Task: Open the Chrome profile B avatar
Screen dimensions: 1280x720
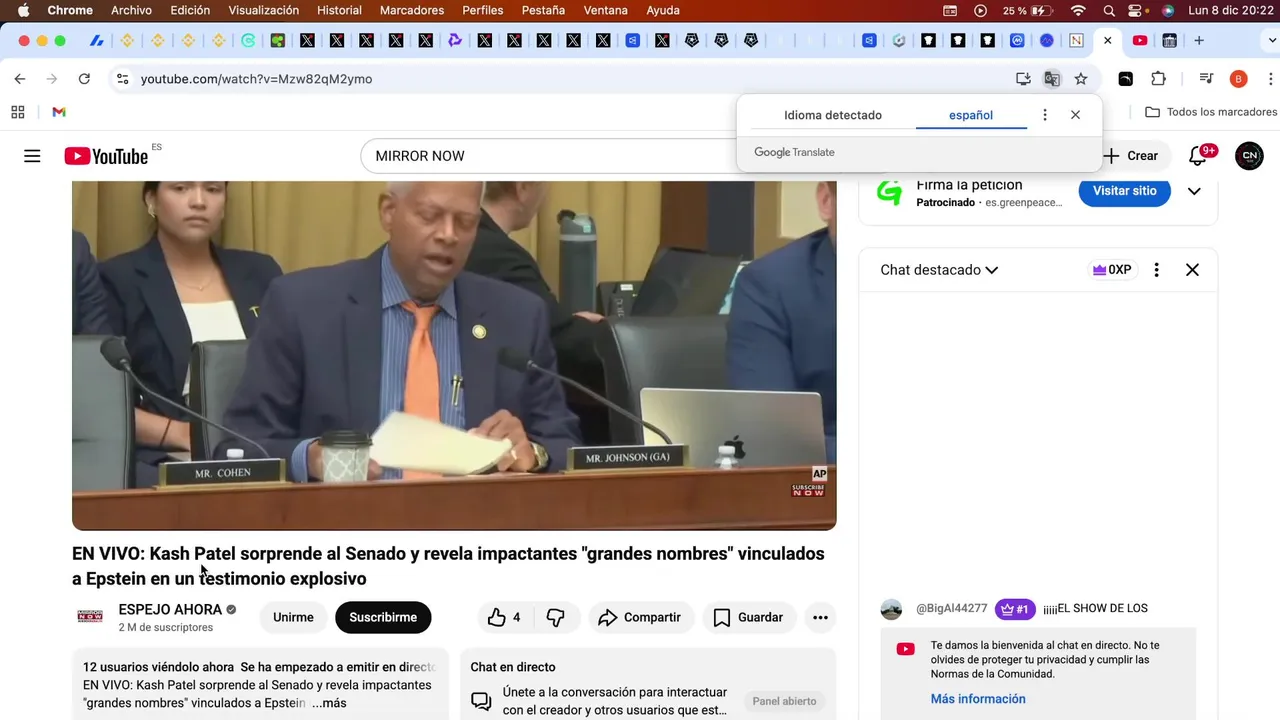Action: [x=1239, y=79]
